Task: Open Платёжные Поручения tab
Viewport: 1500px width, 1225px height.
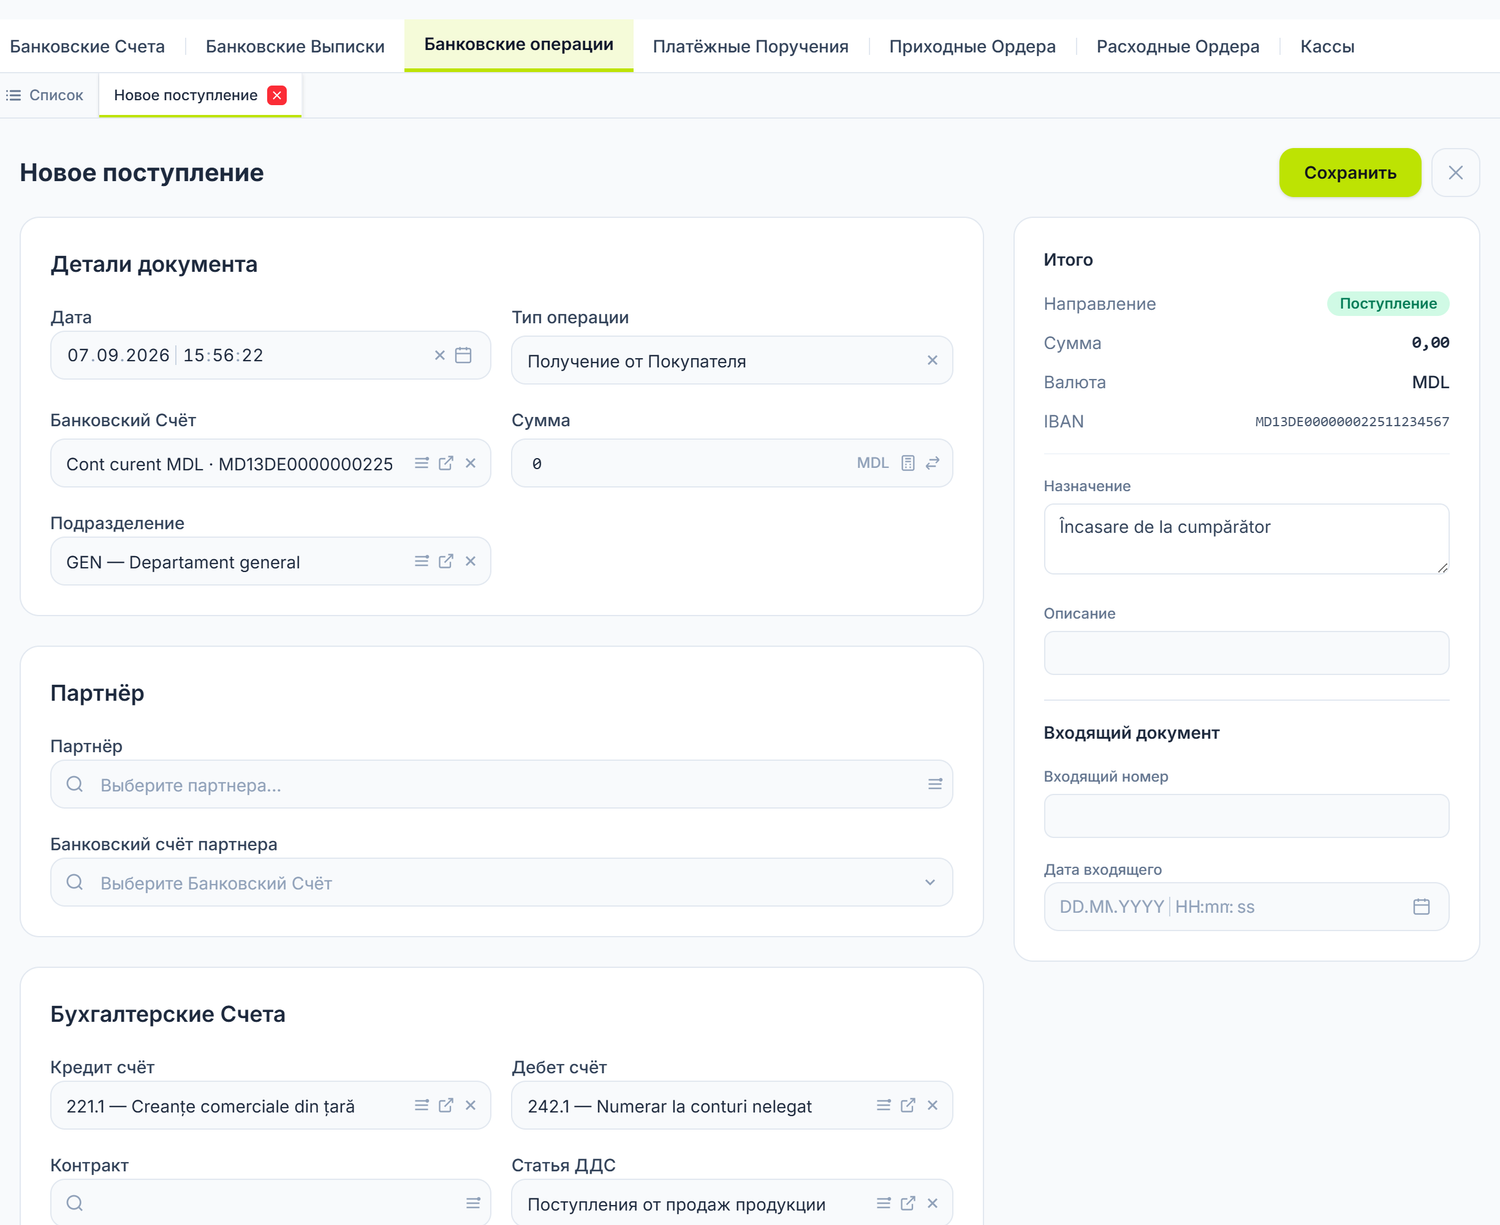Action: (751, 46)
